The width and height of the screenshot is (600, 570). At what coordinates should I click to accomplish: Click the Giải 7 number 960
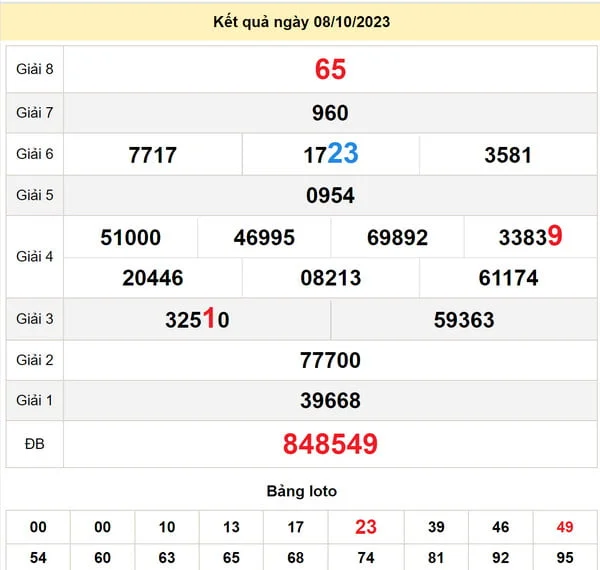[x=330, y=113]
